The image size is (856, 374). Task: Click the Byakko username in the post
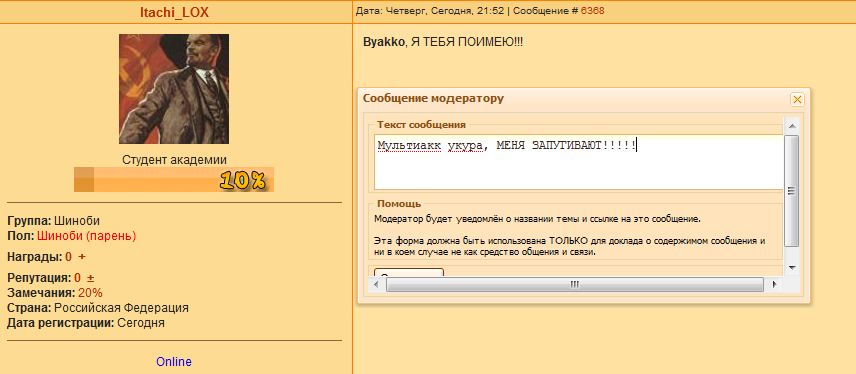[x=384, y=42]
